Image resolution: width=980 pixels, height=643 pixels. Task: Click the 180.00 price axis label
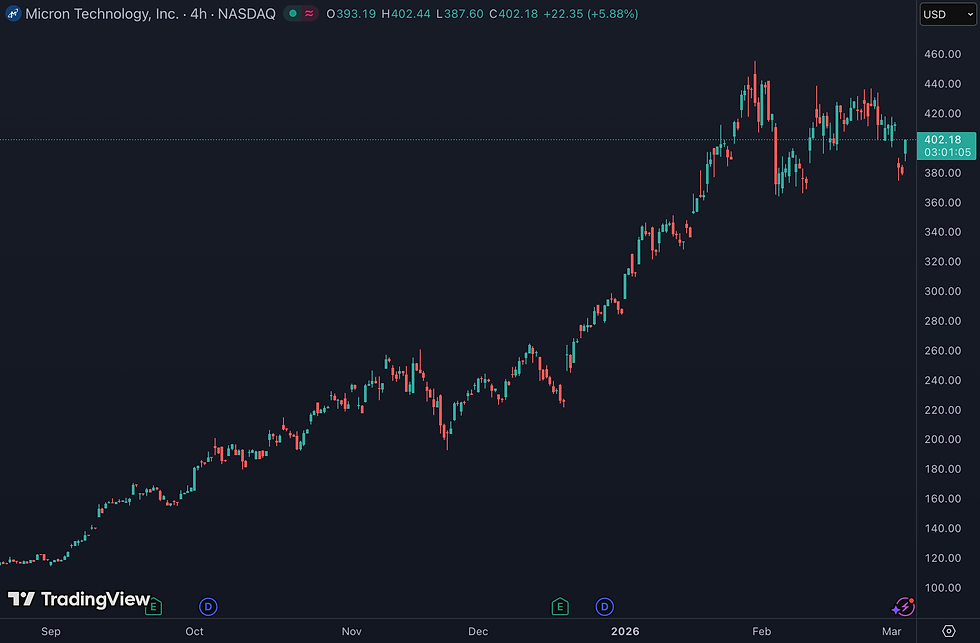(x=942, y=469)
